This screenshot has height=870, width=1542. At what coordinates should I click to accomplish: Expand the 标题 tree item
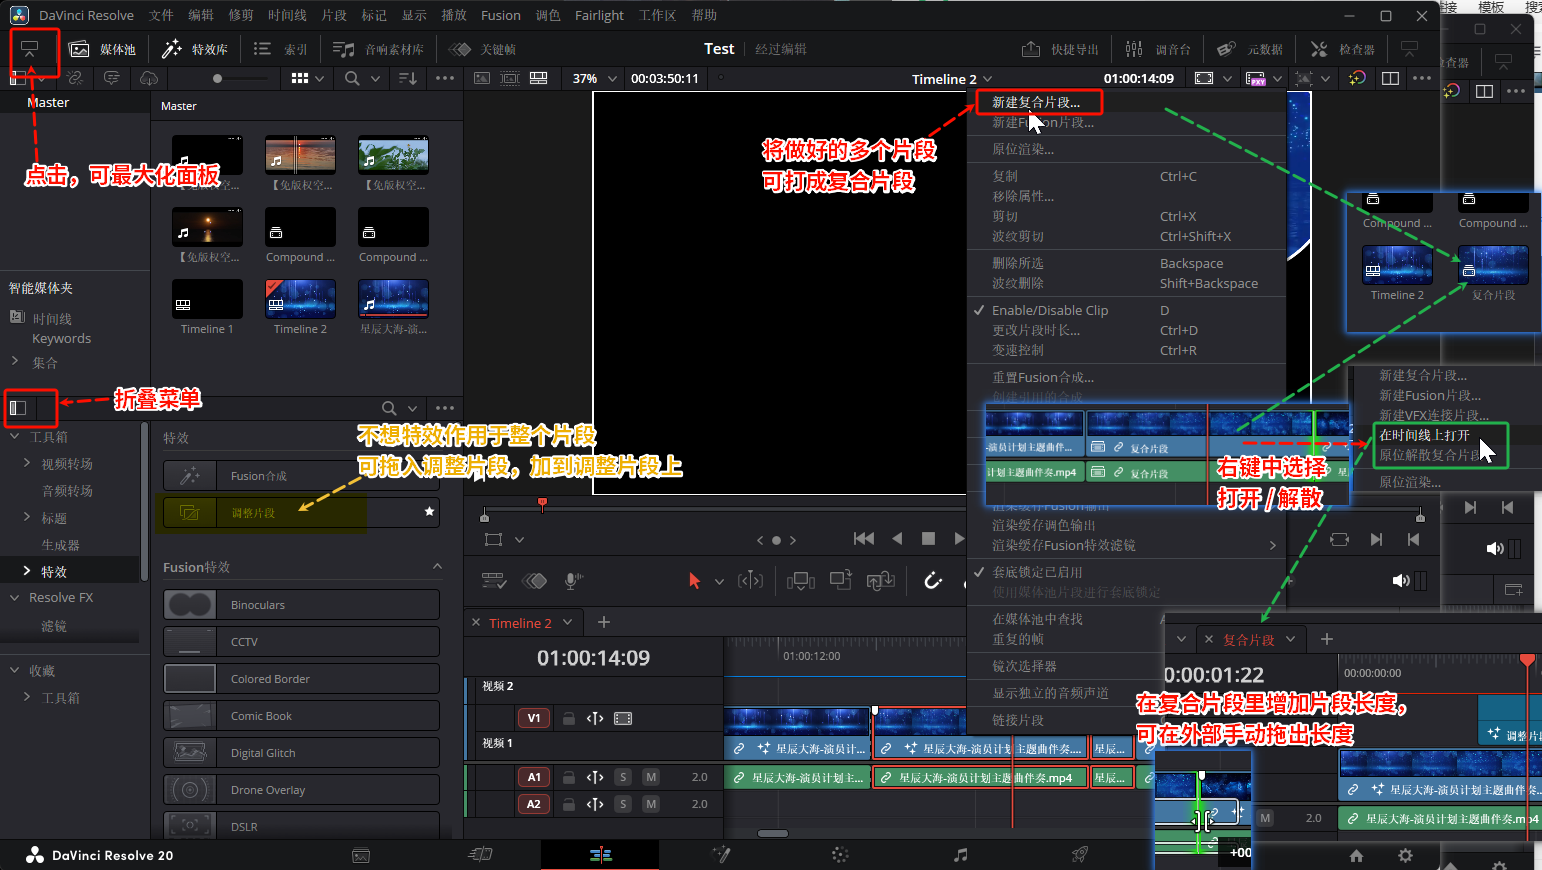[27, 517]
